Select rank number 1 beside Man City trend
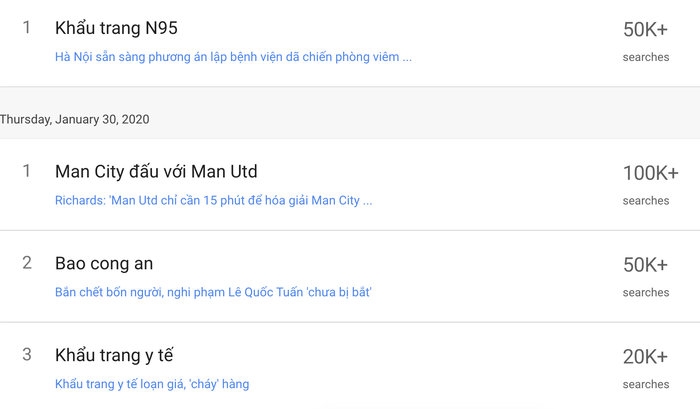The height and width of the screenshot is (409, 700). tap(27, 171)
